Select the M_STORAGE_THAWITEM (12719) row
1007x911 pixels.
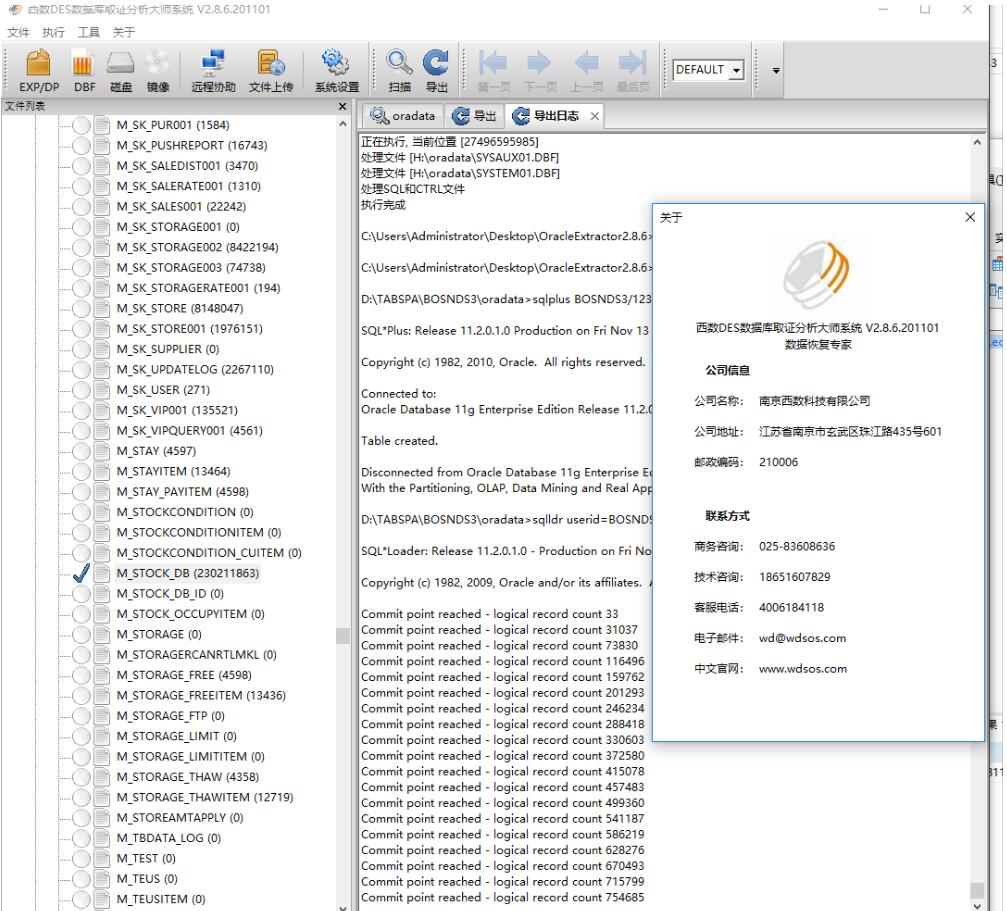click(x=205, y=797)
